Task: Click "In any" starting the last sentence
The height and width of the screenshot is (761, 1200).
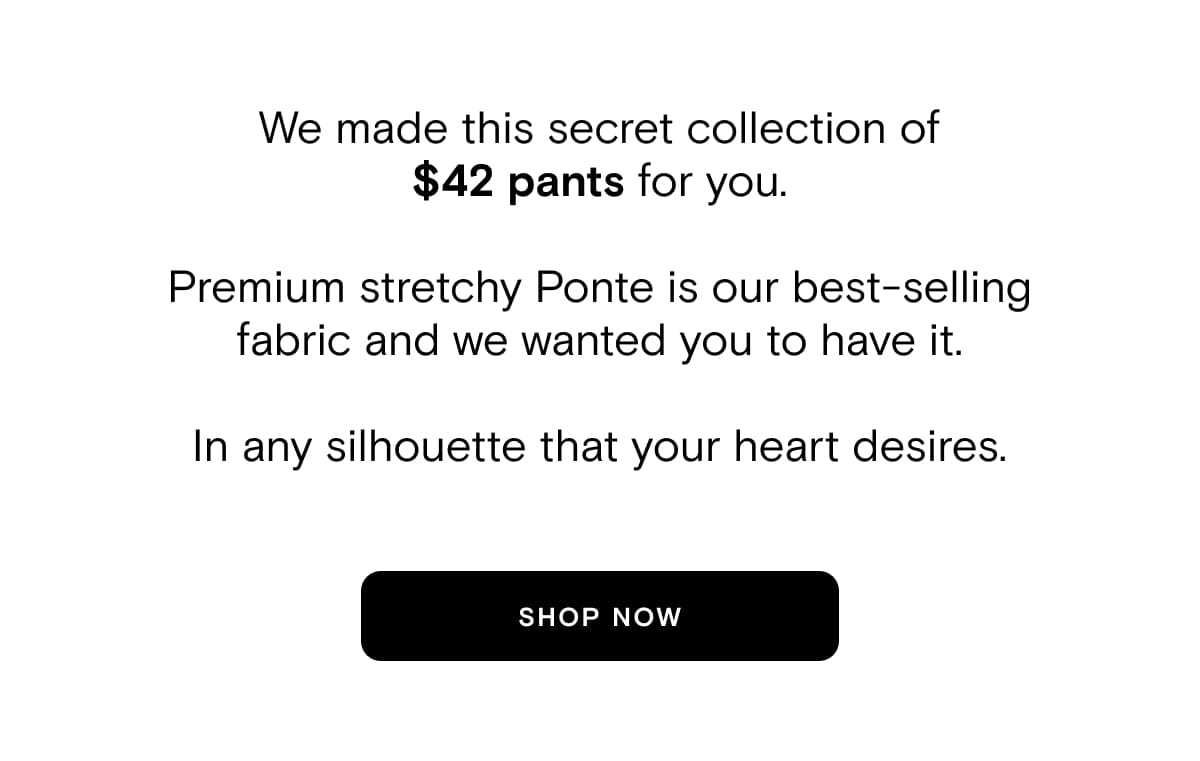Action: click(253, 449)
